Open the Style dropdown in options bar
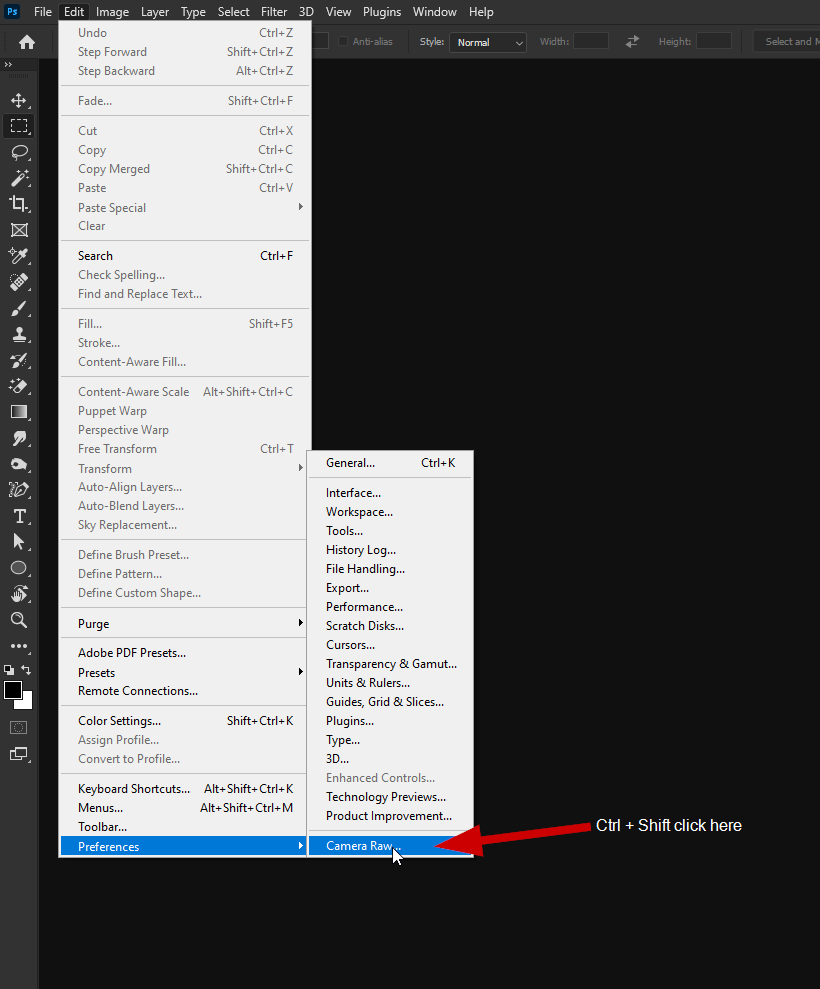Viewport: 820px width, 989px height. point(487,41)
